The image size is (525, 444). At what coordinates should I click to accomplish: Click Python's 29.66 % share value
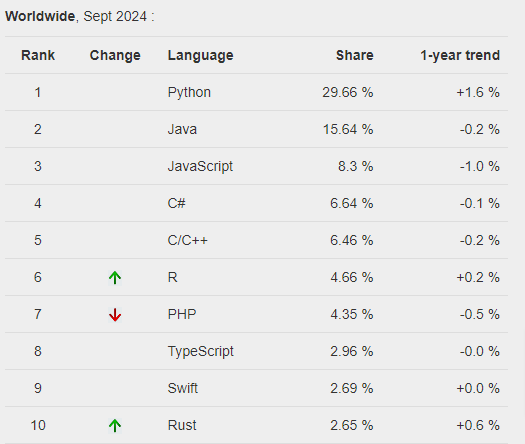pyautogui.click(x=348, y=92)
